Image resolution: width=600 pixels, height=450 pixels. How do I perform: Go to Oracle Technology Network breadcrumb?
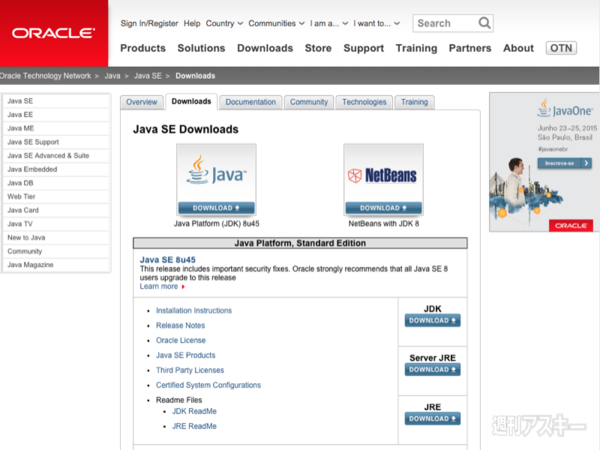(46, 76)
